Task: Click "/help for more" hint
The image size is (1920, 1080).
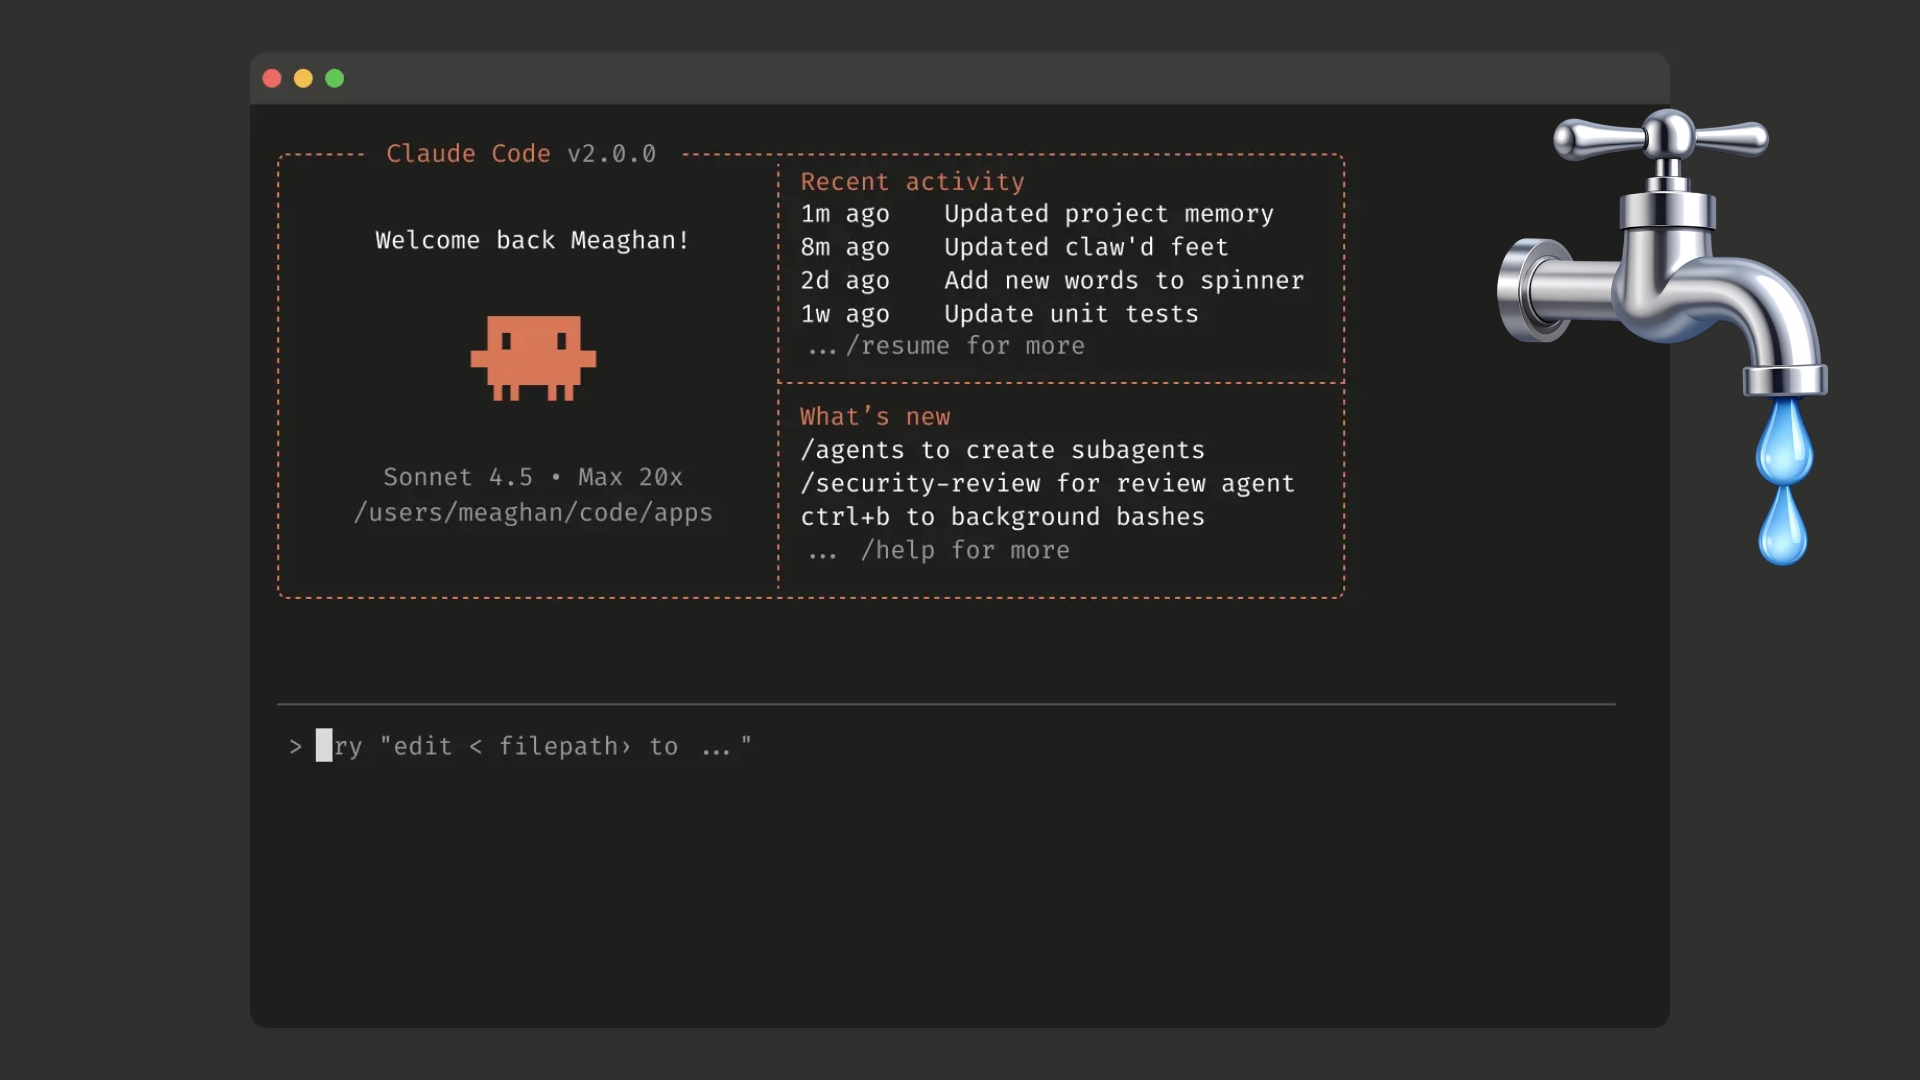Action: point(964,551)
